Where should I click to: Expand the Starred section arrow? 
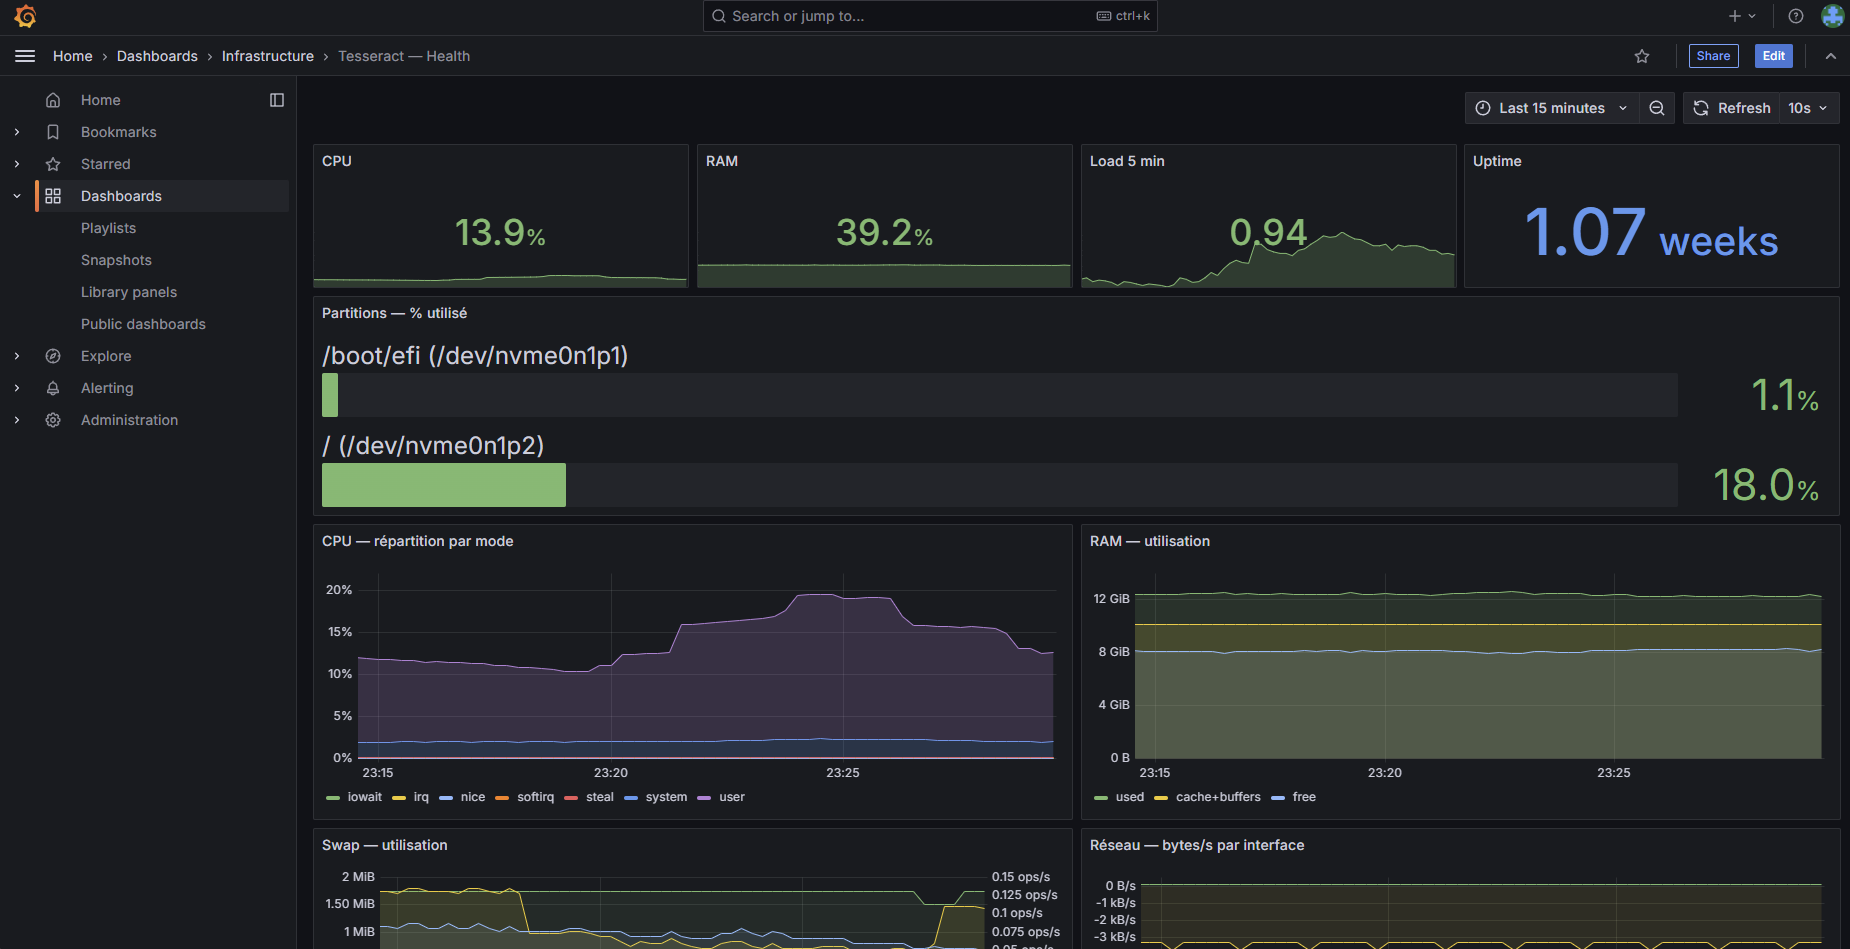point(17,164)
